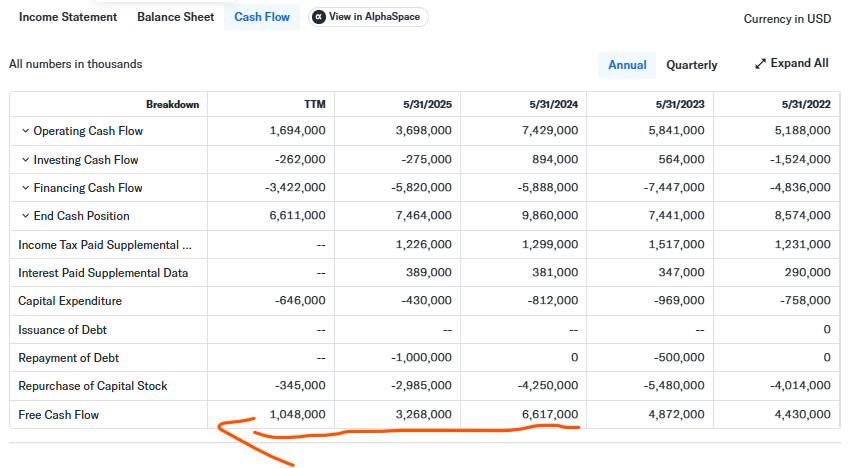Click the TTM column header
The width and height of the screenshot is (850, 468).
[315, 105]
